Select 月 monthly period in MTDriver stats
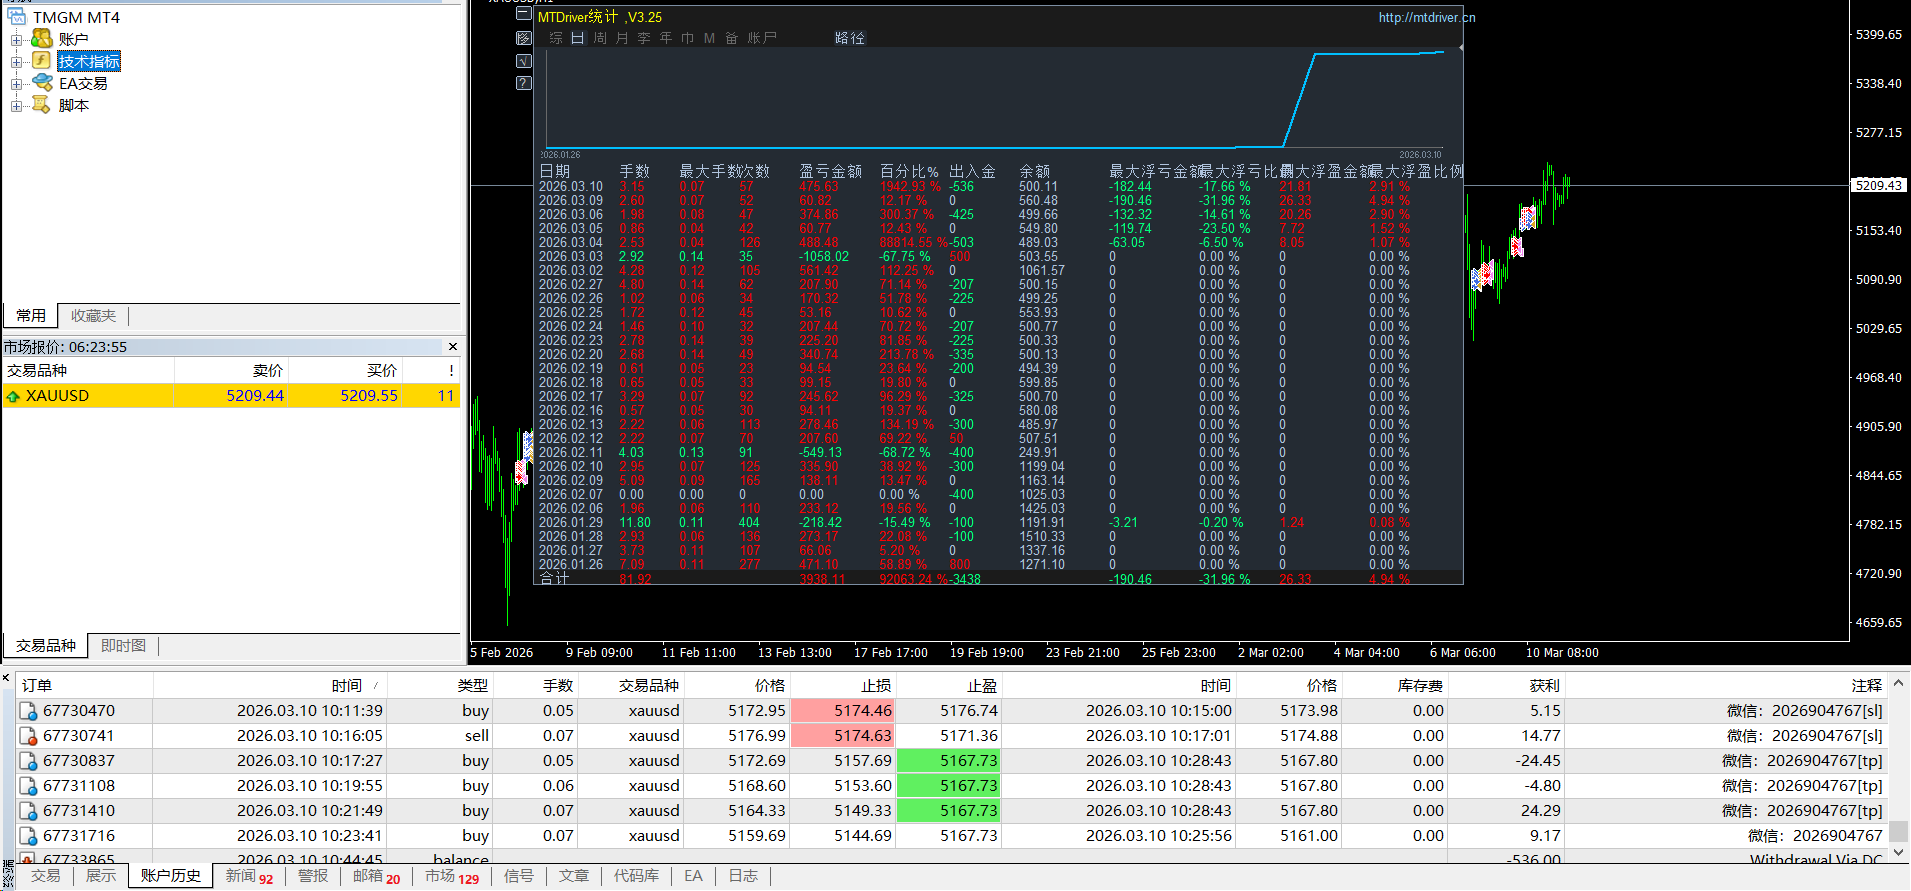Image resolution: width=1911 pixels, height=891 pixels. point(622,38)
